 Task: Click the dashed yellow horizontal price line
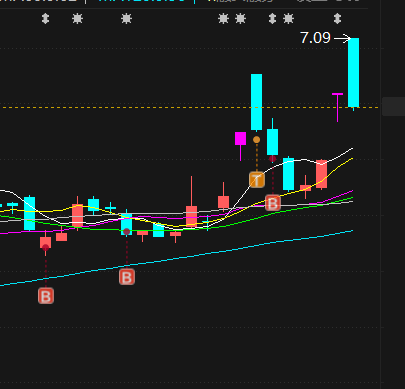[x=189, y=107]
